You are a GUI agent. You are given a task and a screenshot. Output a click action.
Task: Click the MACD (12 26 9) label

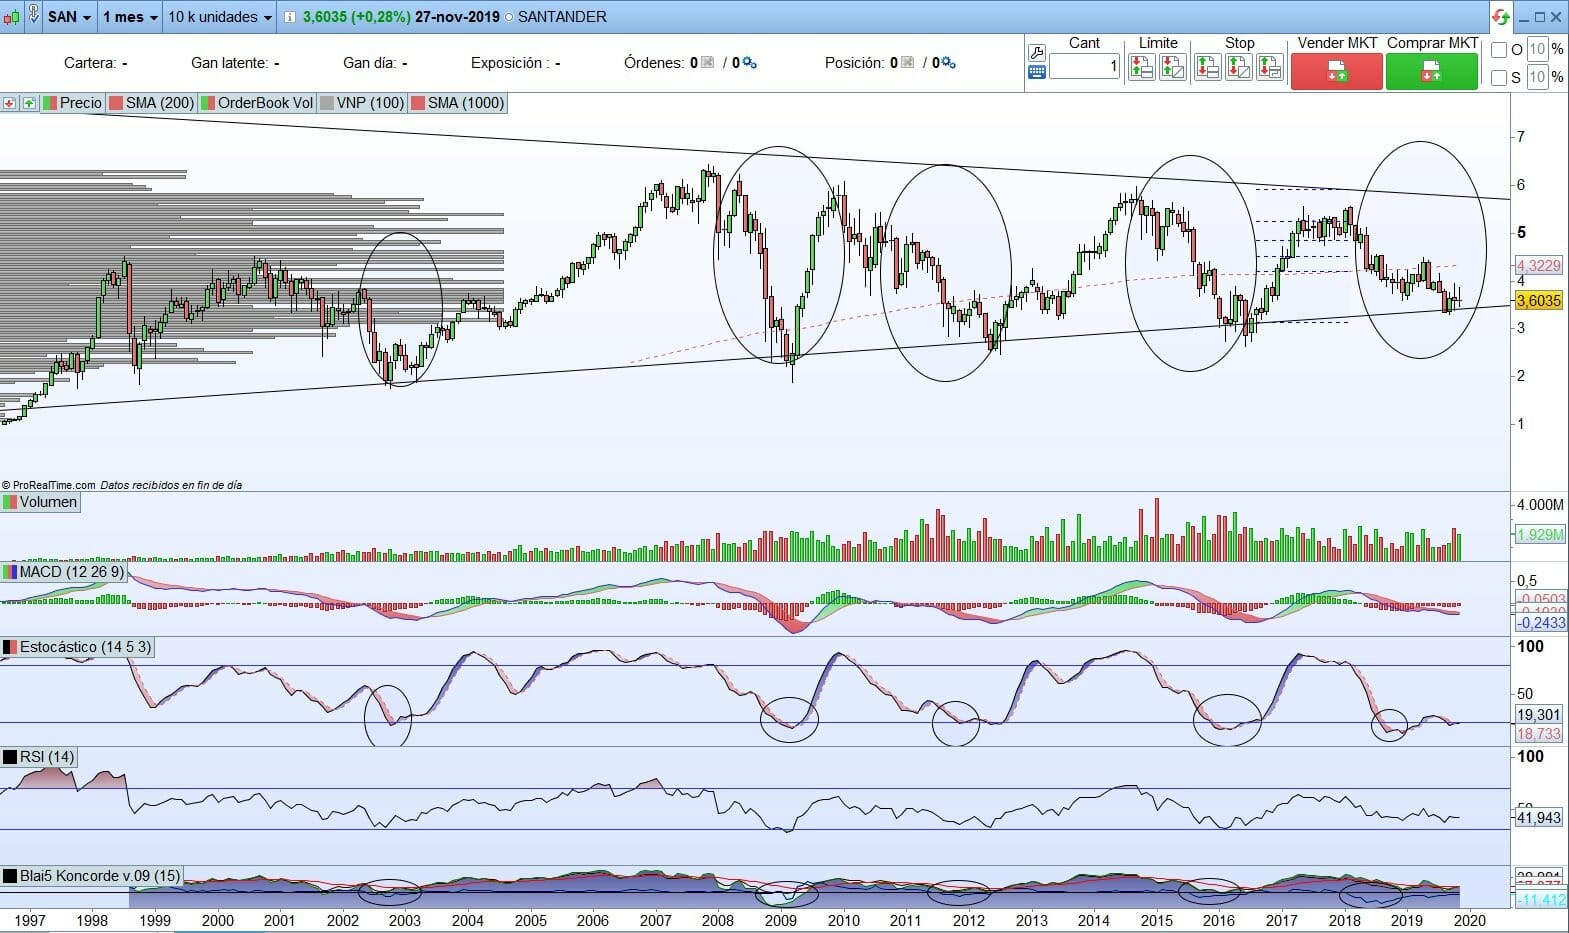[72, 572]
